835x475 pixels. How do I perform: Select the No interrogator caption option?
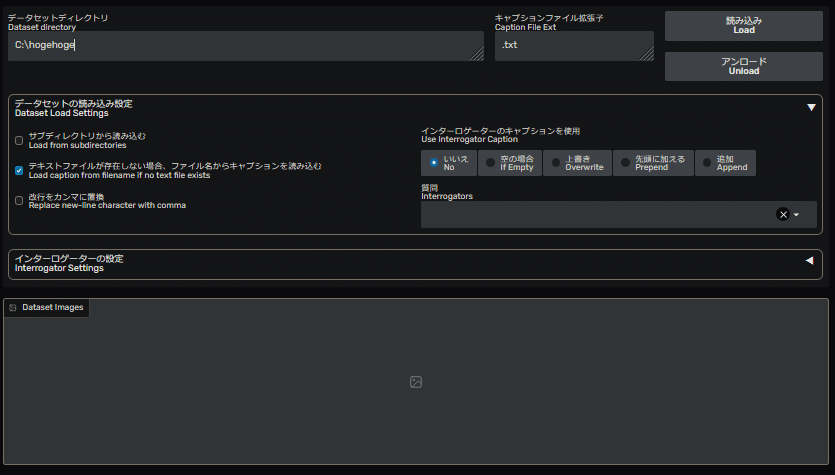click(449, 163)
